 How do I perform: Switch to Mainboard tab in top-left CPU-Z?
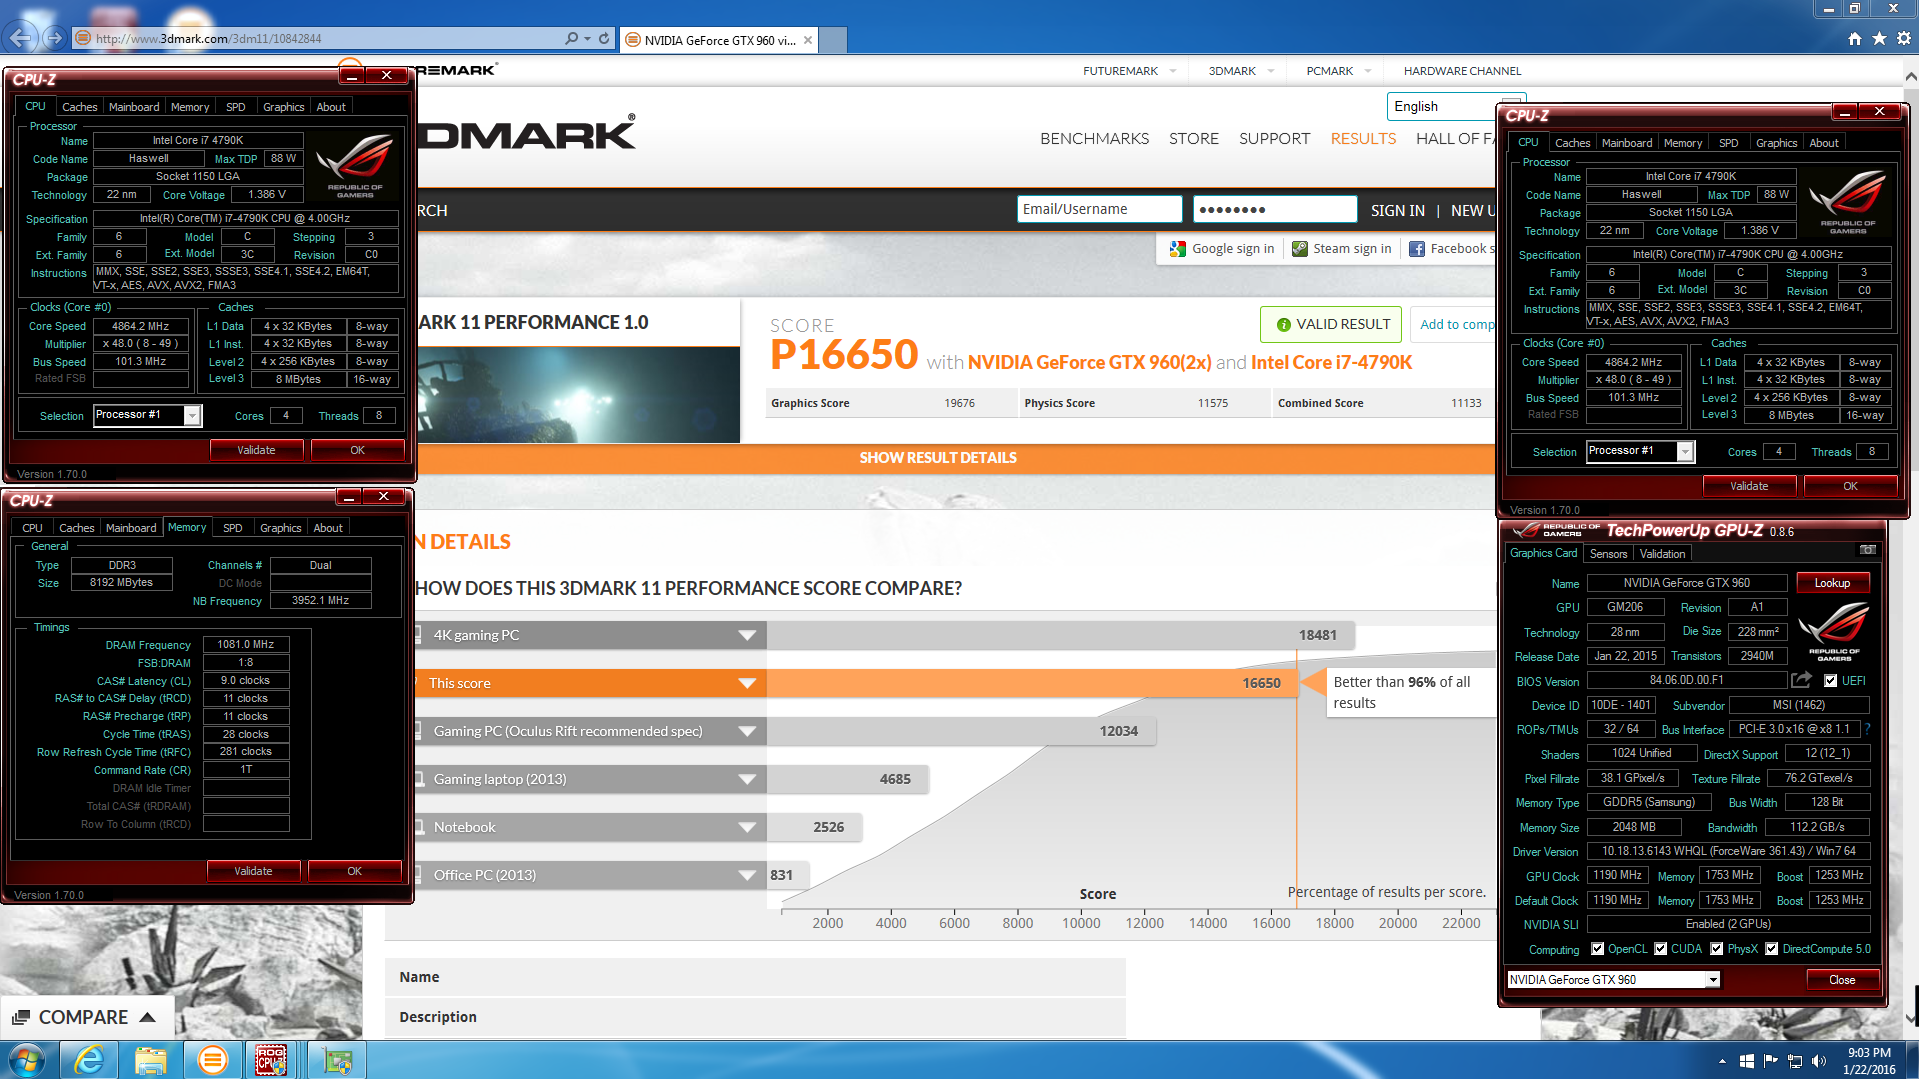coord(134,107)
